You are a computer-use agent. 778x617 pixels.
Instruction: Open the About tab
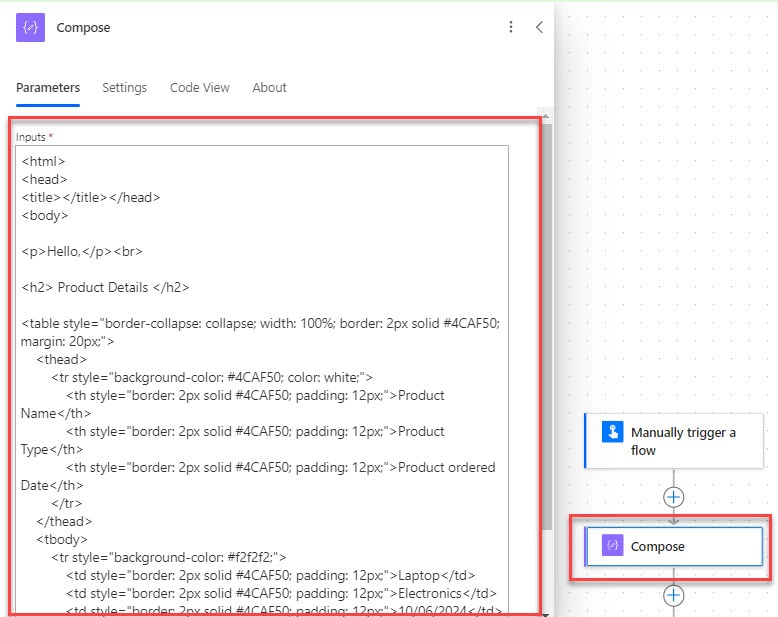coord(269,88)
